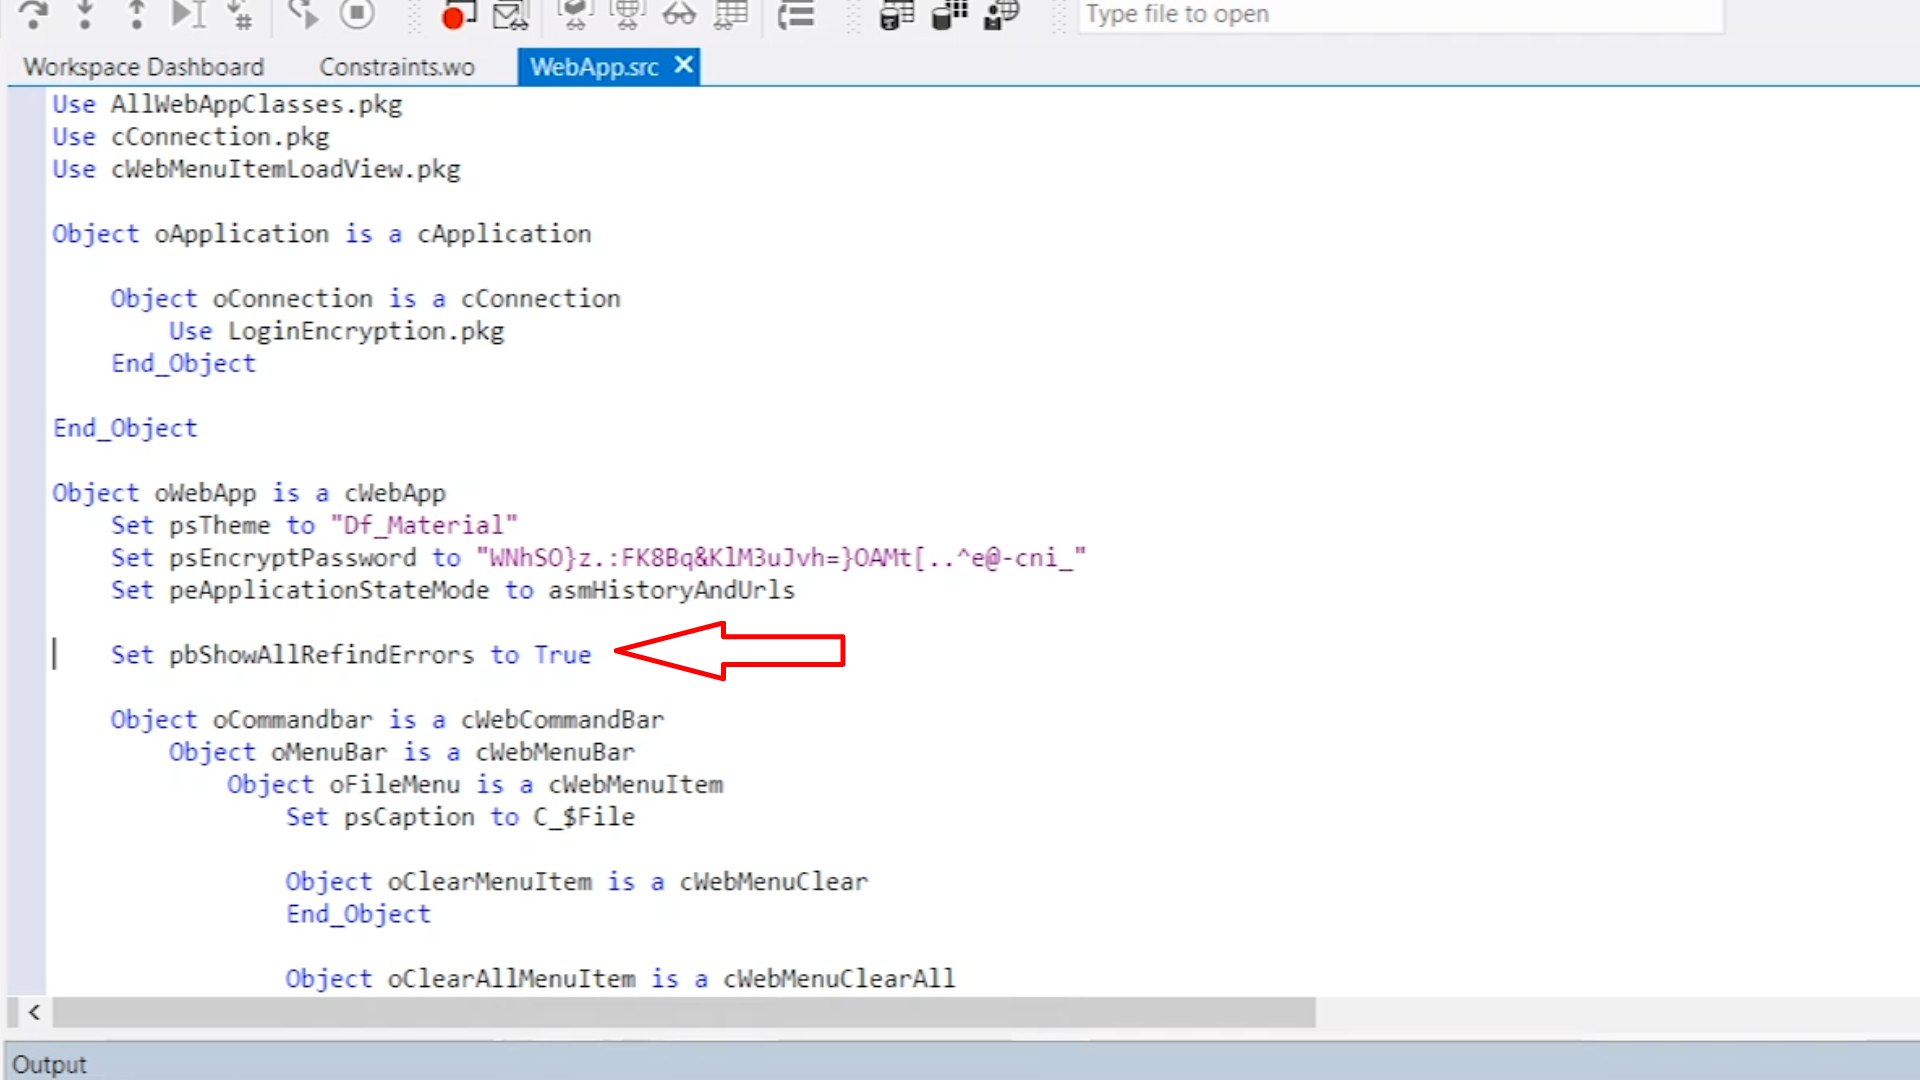Open the Output panel header
The width and height of the screenshot is (1920, 1080).
(50, 1064)
